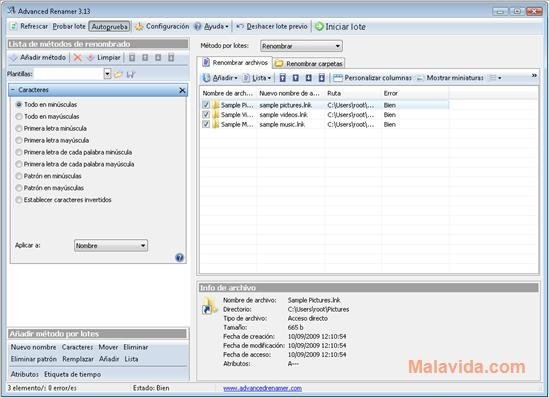Screen dimensions: 549x398
Task: Start the batch with Iniciar lote
Action: coord(340,27)
